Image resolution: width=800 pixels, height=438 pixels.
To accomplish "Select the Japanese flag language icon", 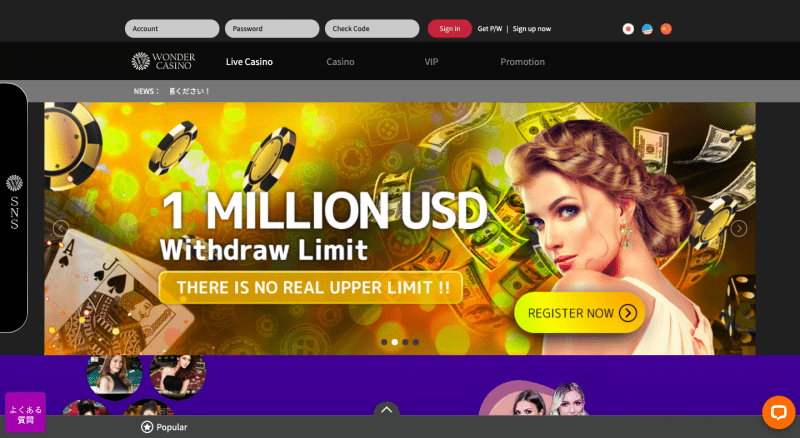I will (x=628, y=29).
